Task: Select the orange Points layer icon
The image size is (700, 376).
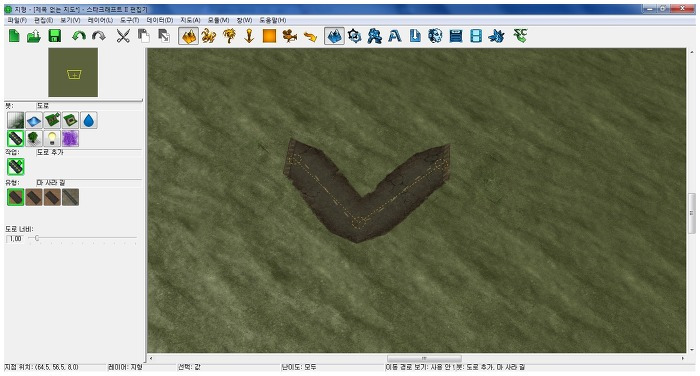Action: [249, 36]
